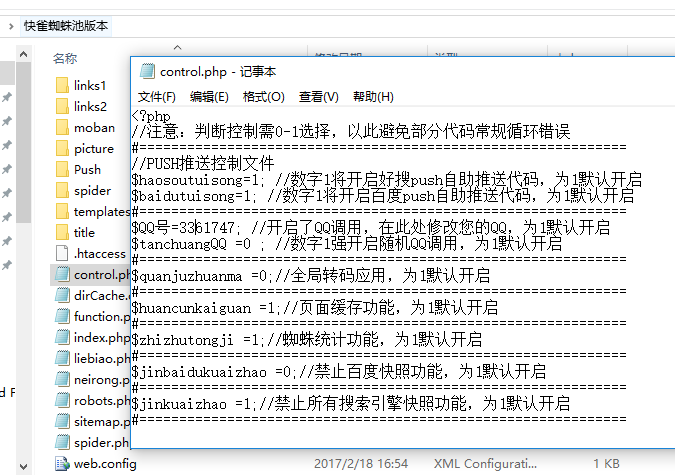This screenshot has width=675, height=475.
Task: Click the 1 KB size cell
Action: click(x=607, y=463)
